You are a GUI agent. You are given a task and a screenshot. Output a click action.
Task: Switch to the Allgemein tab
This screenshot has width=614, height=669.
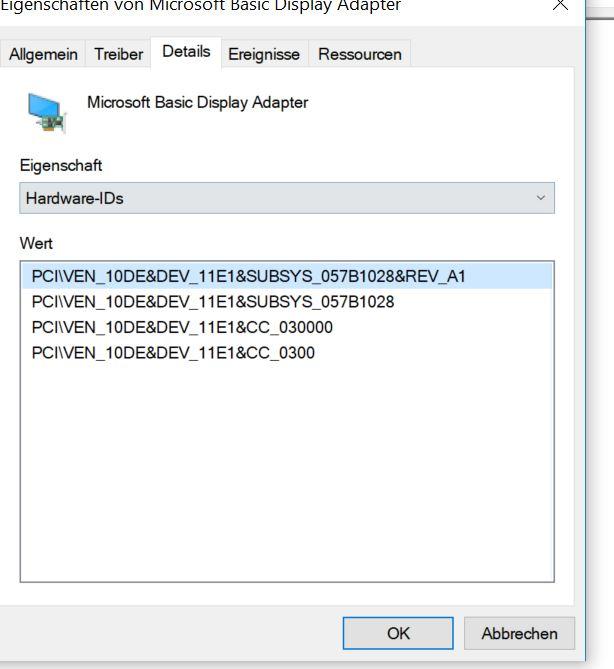tap(43, 54)
